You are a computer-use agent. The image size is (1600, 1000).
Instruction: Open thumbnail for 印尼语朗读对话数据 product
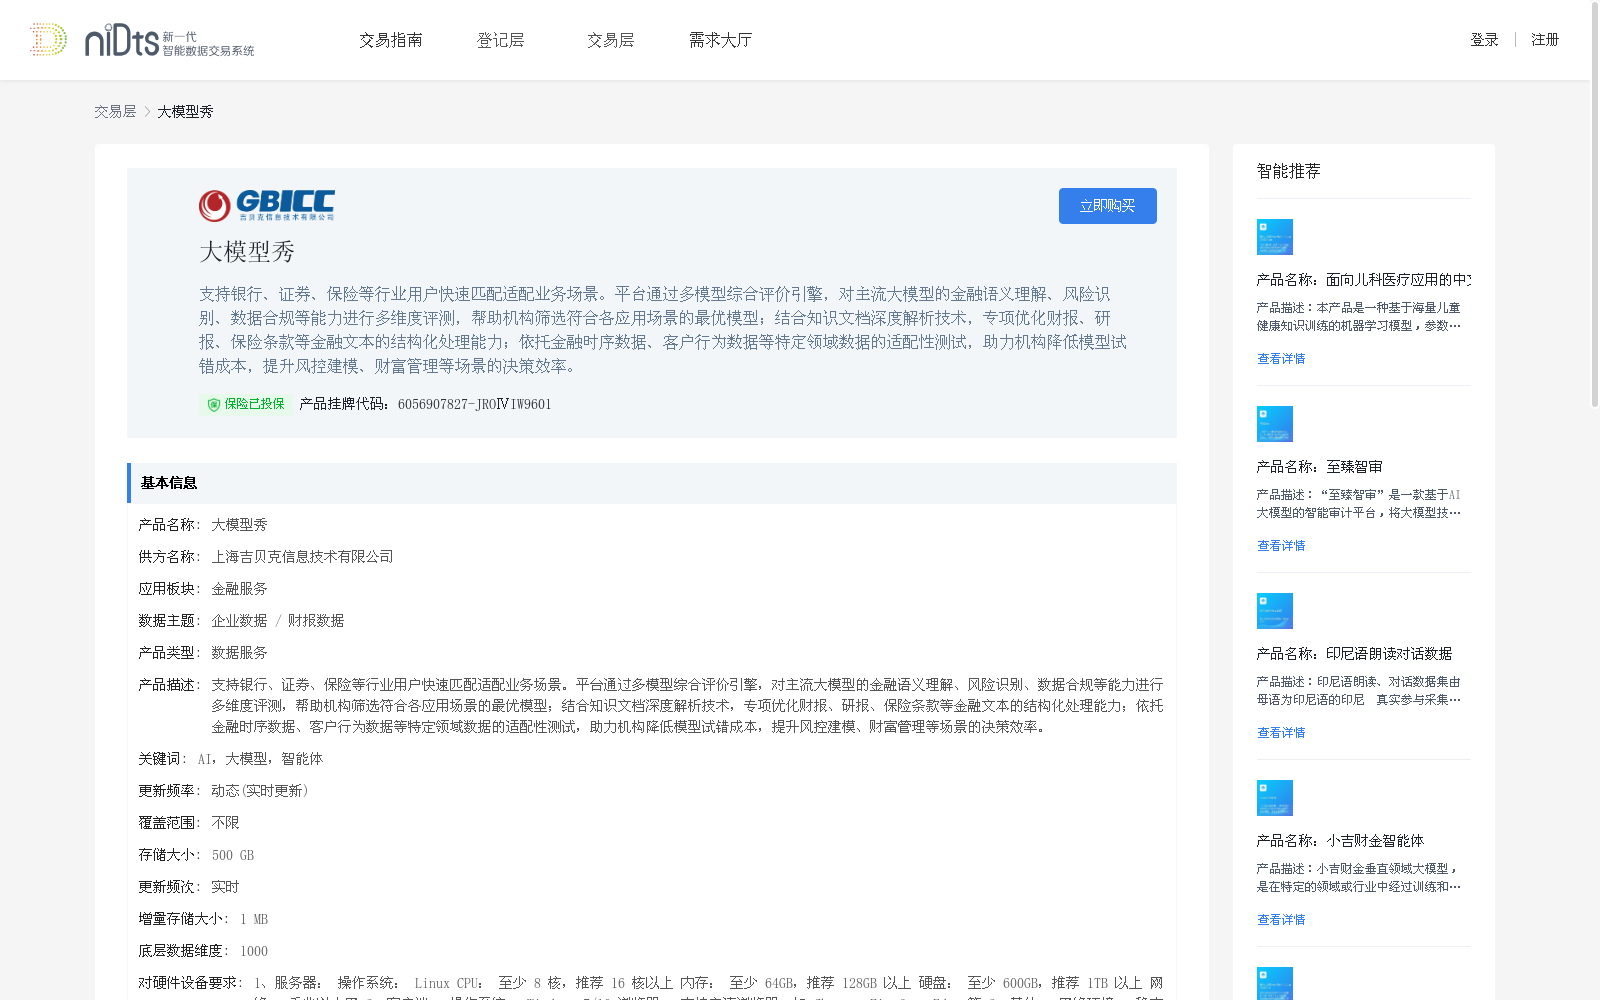[1275, 611]
